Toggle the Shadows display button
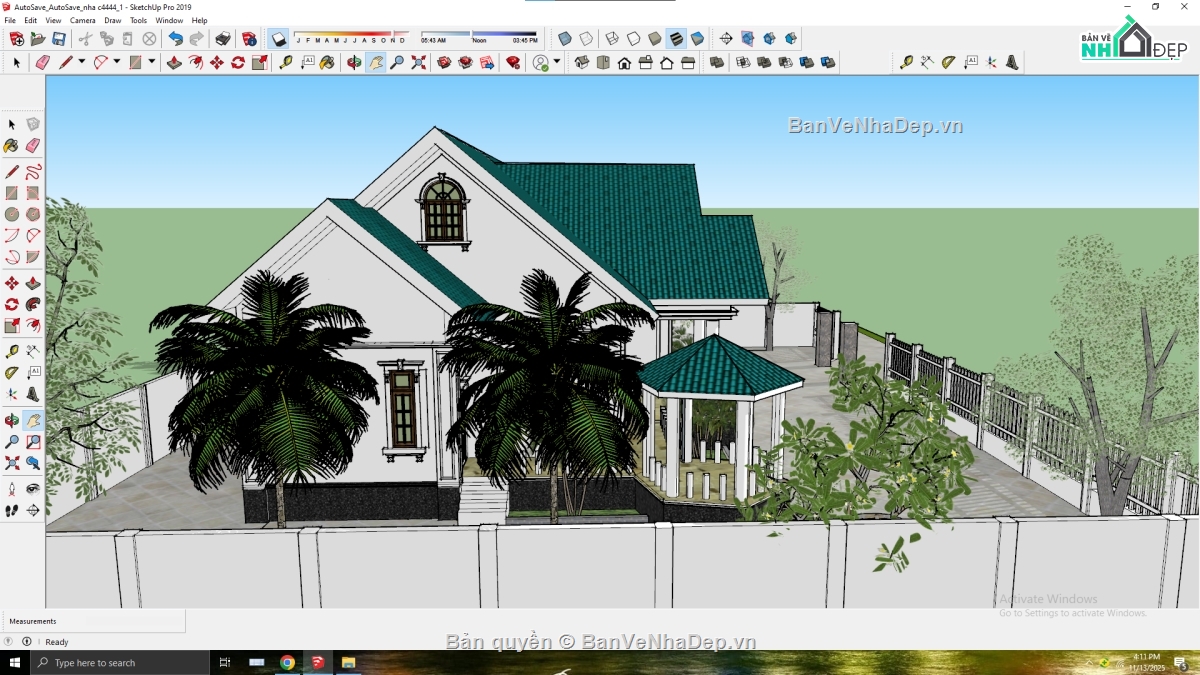 click(279, 39)
